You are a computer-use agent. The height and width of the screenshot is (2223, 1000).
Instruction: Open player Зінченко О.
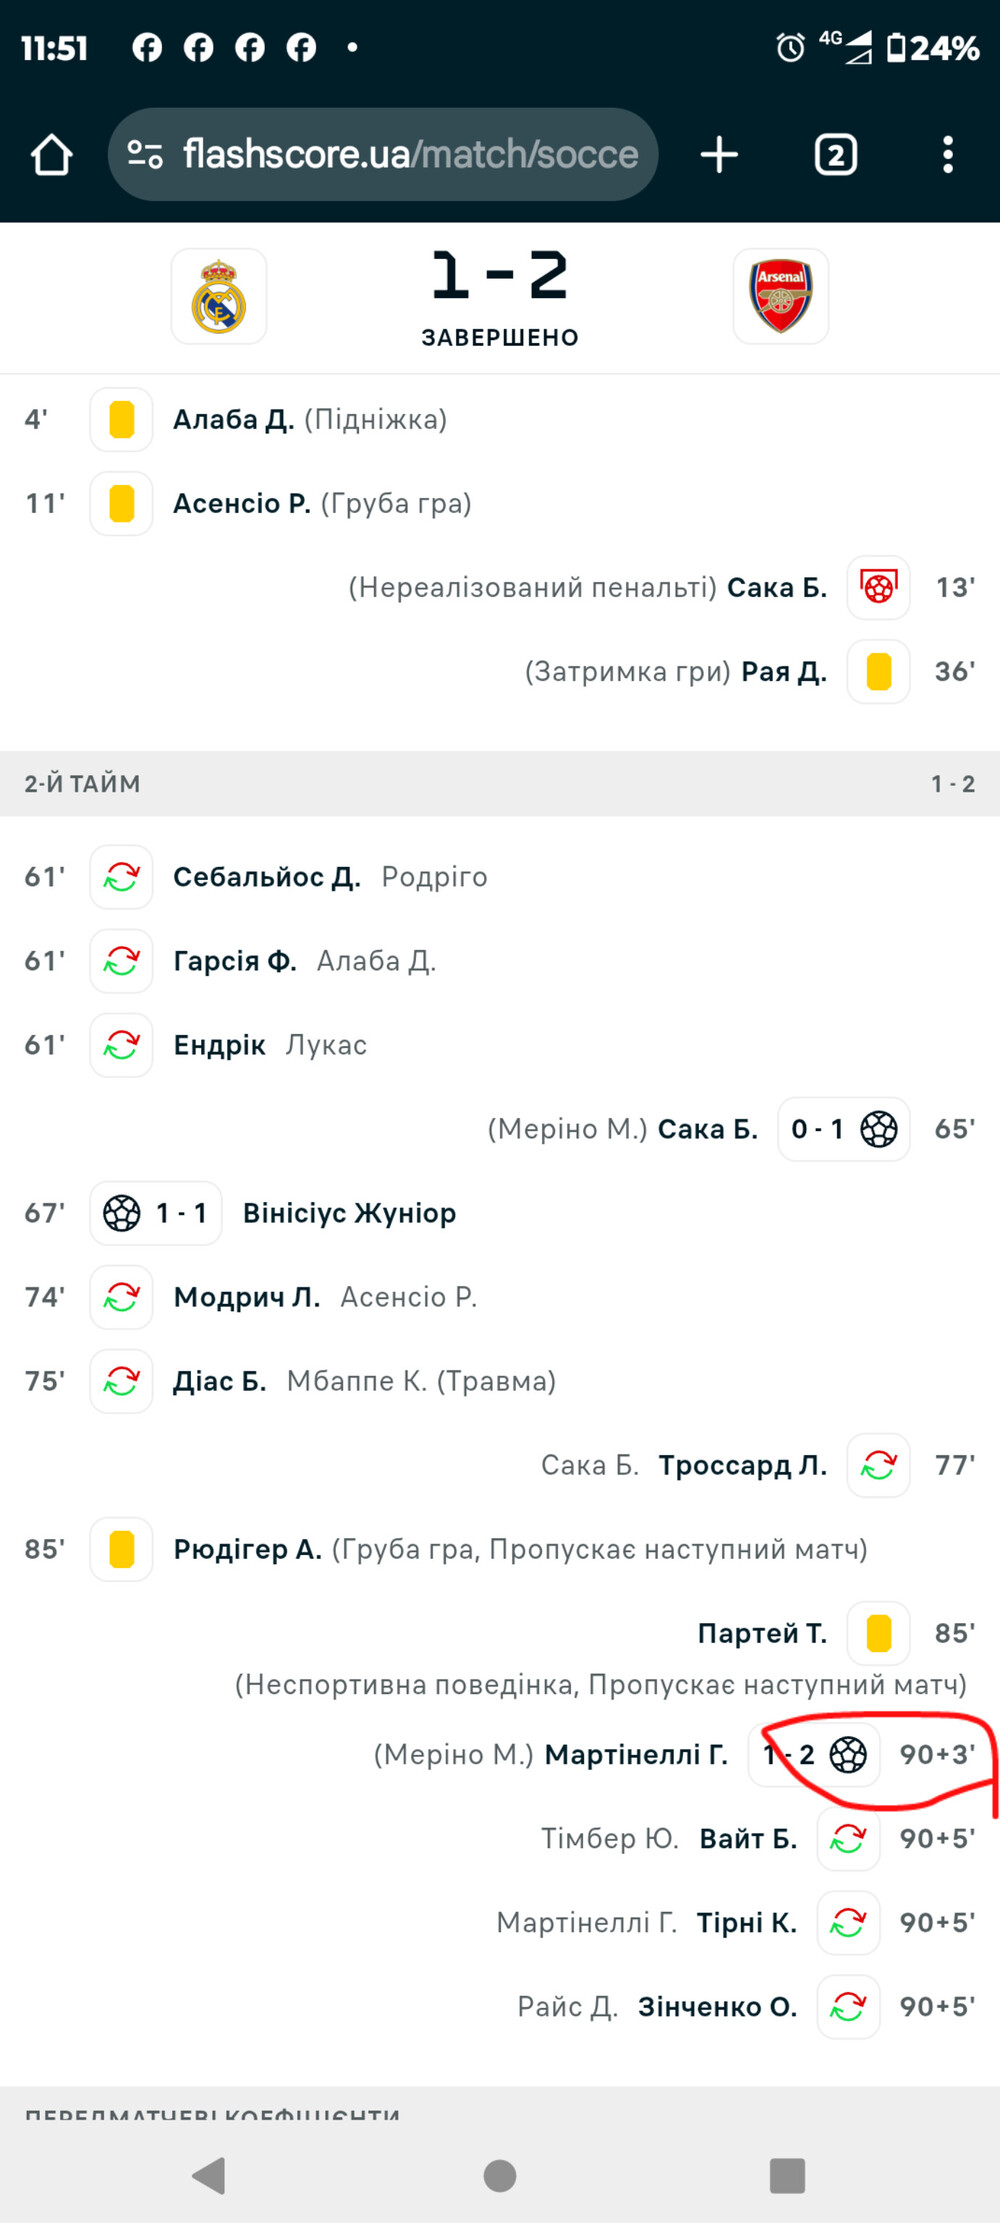click(x=718, y=2006)
